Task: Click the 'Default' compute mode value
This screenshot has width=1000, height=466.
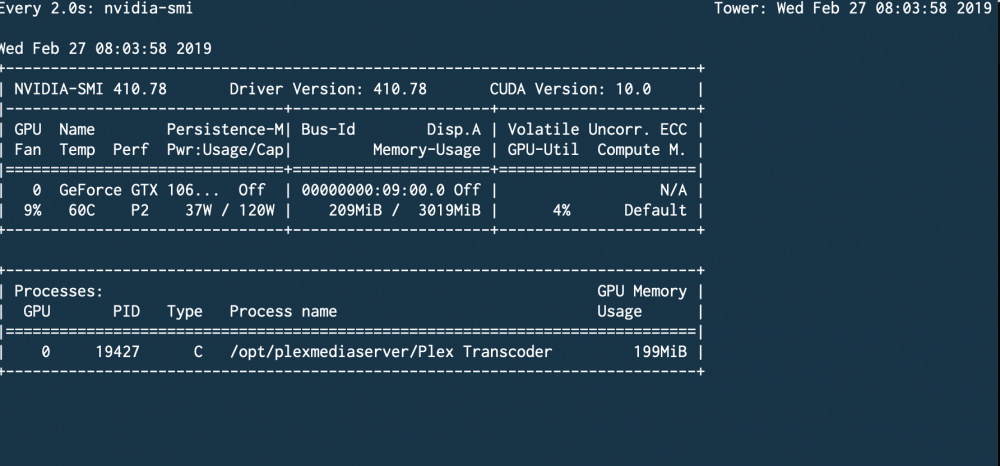Action: click(x=656, y=210)
